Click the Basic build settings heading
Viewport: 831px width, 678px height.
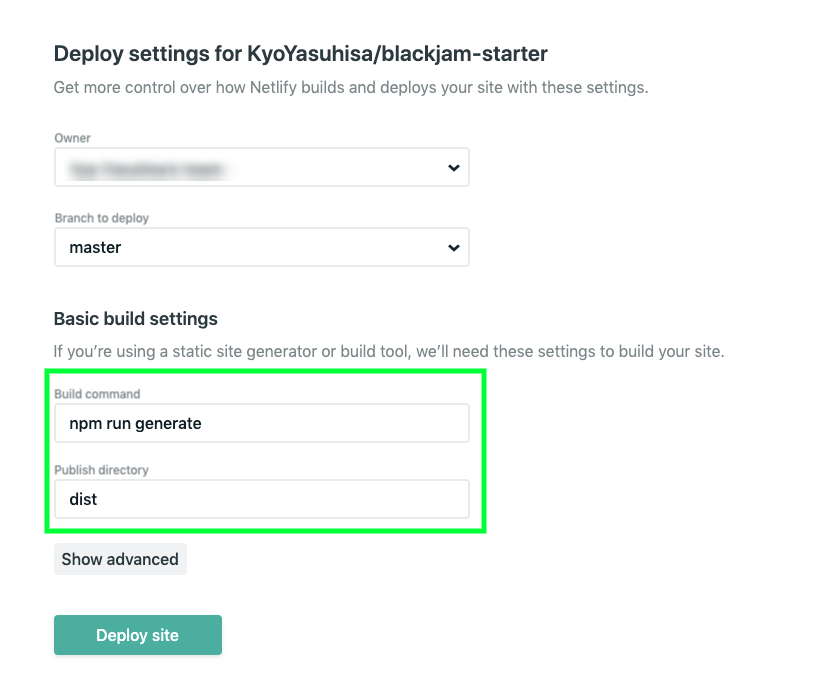pyautogui.click(x=136, y=319)
